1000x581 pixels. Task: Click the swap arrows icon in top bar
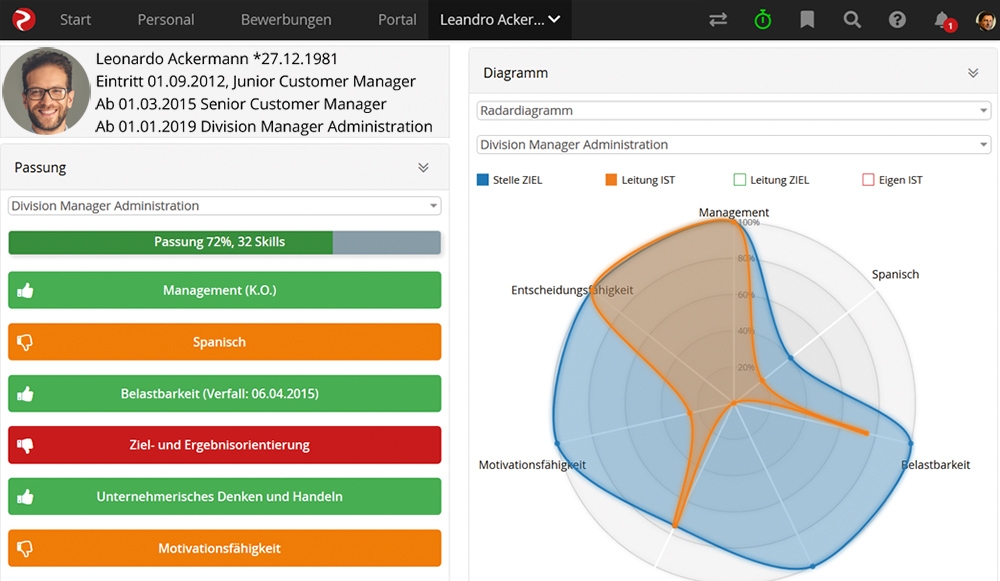(x=717, y=20)
